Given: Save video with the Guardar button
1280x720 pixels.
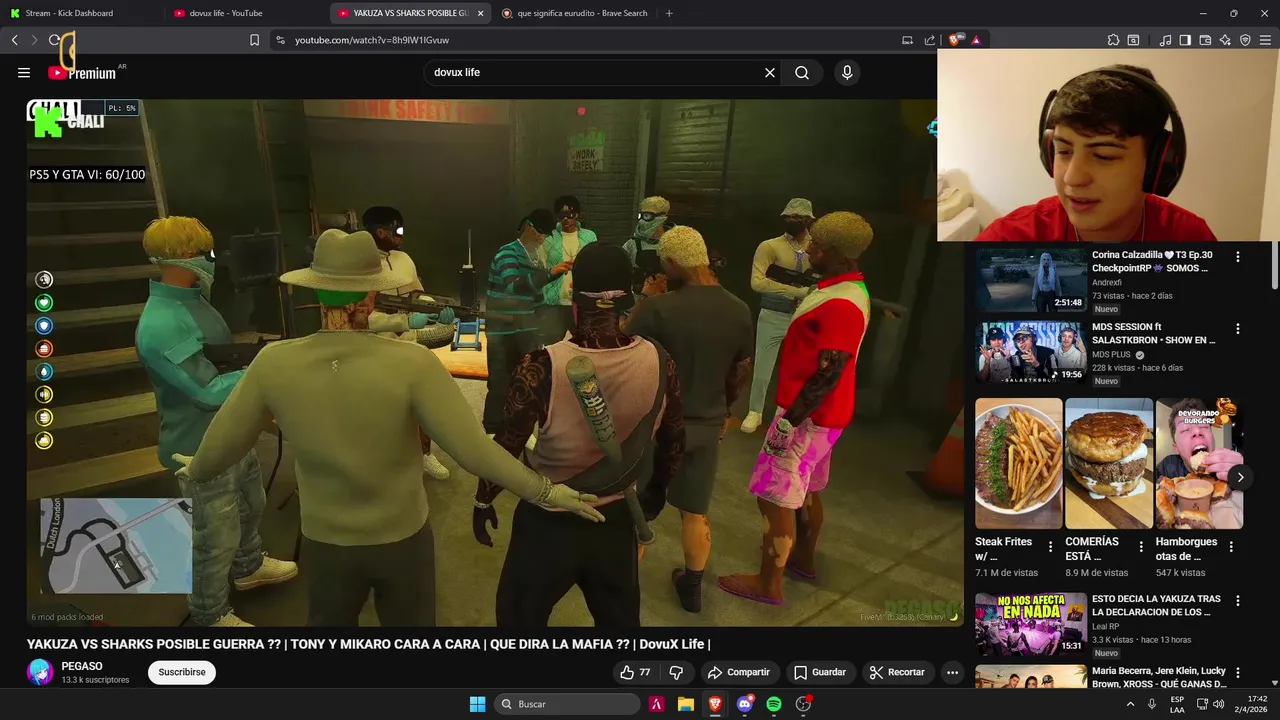Looking at the screenshot, I should pos(819,672).
